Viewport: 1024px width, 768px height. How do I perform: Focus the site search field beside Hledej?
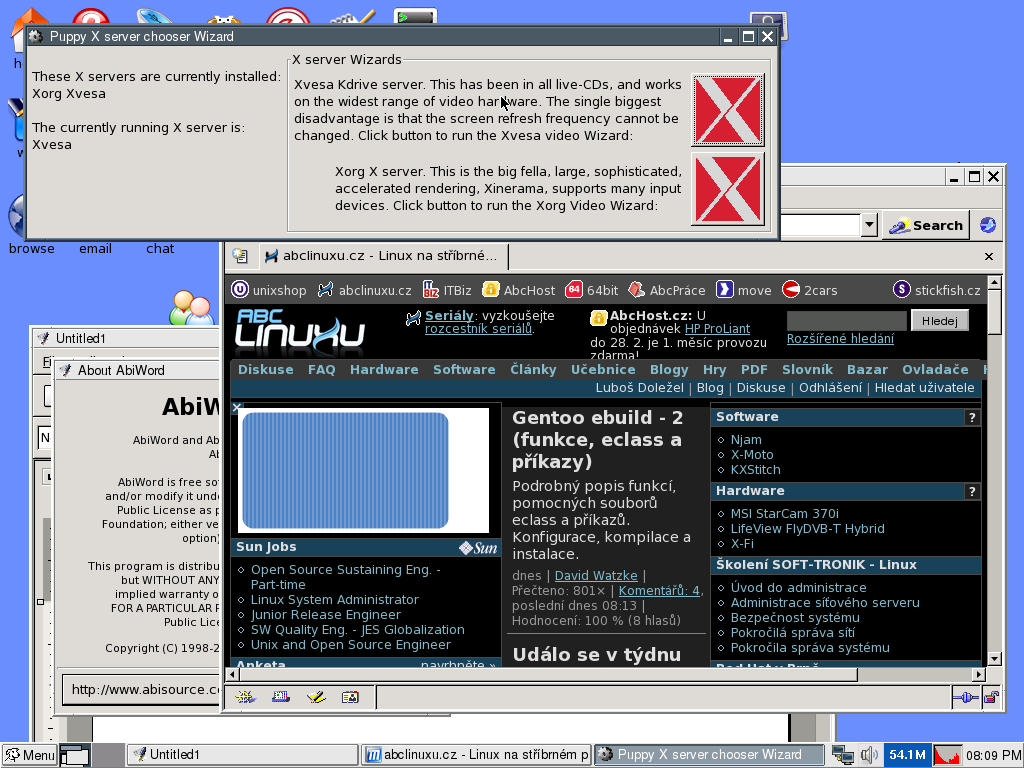coord(846,321)
